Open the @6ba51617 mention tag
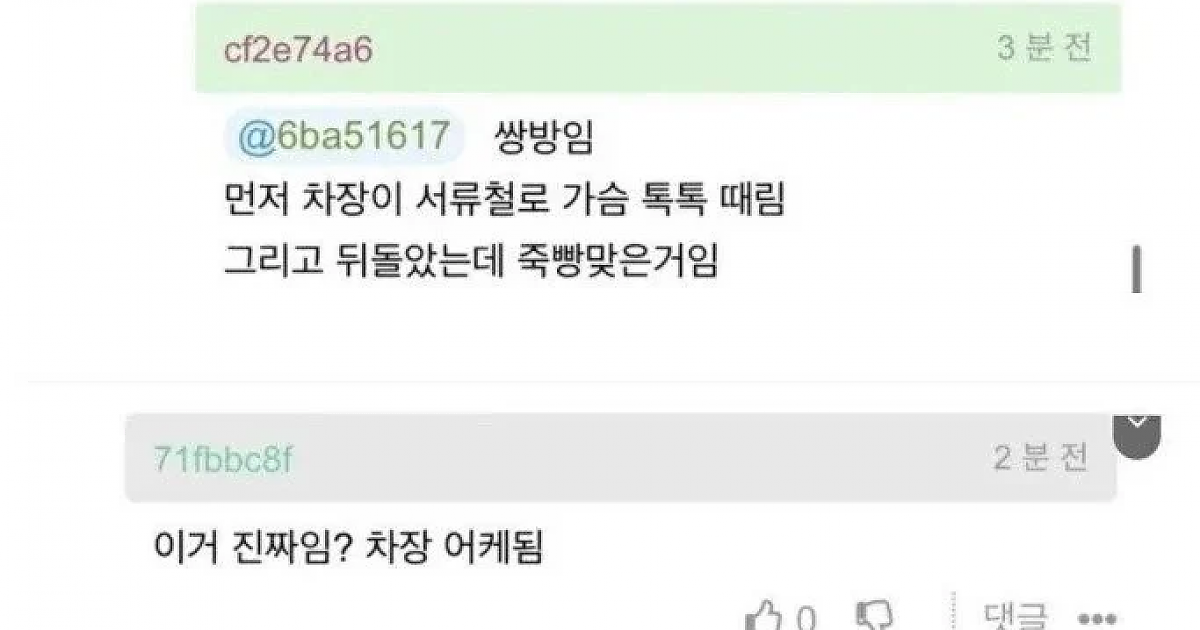 pos(345,137)
